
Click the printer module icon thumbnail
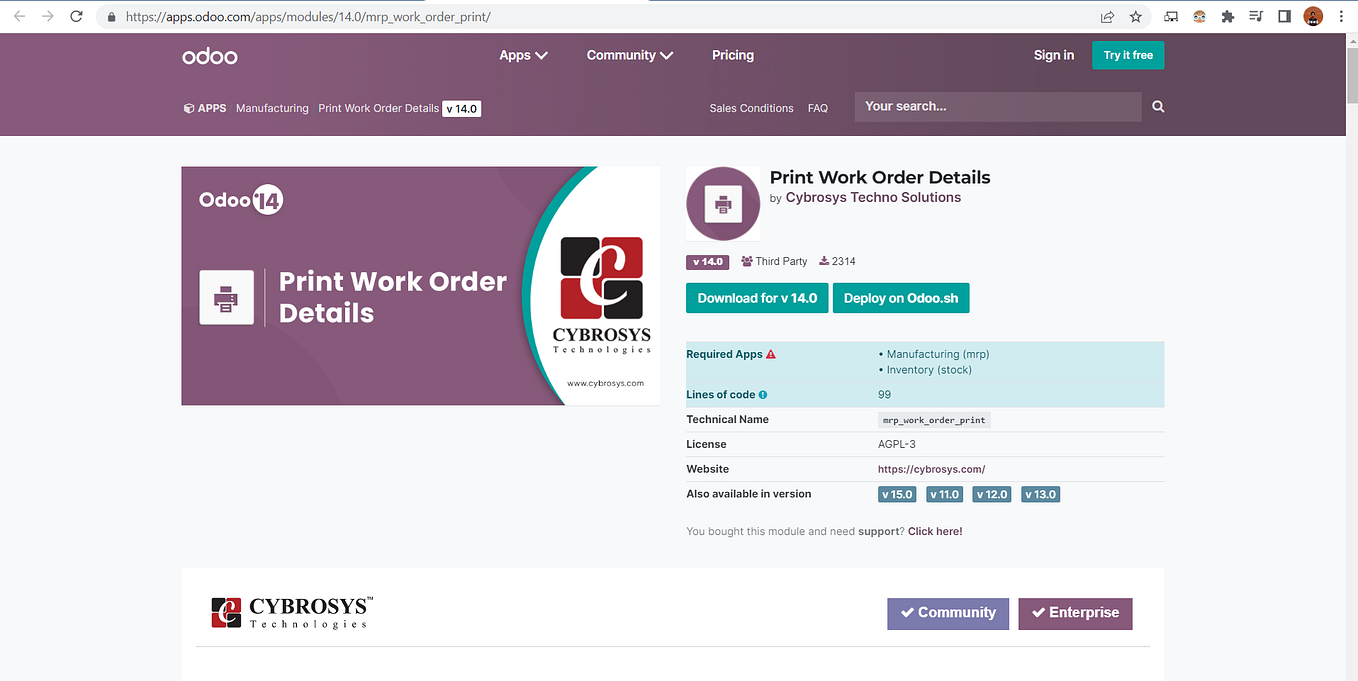[x=722, y=203]
